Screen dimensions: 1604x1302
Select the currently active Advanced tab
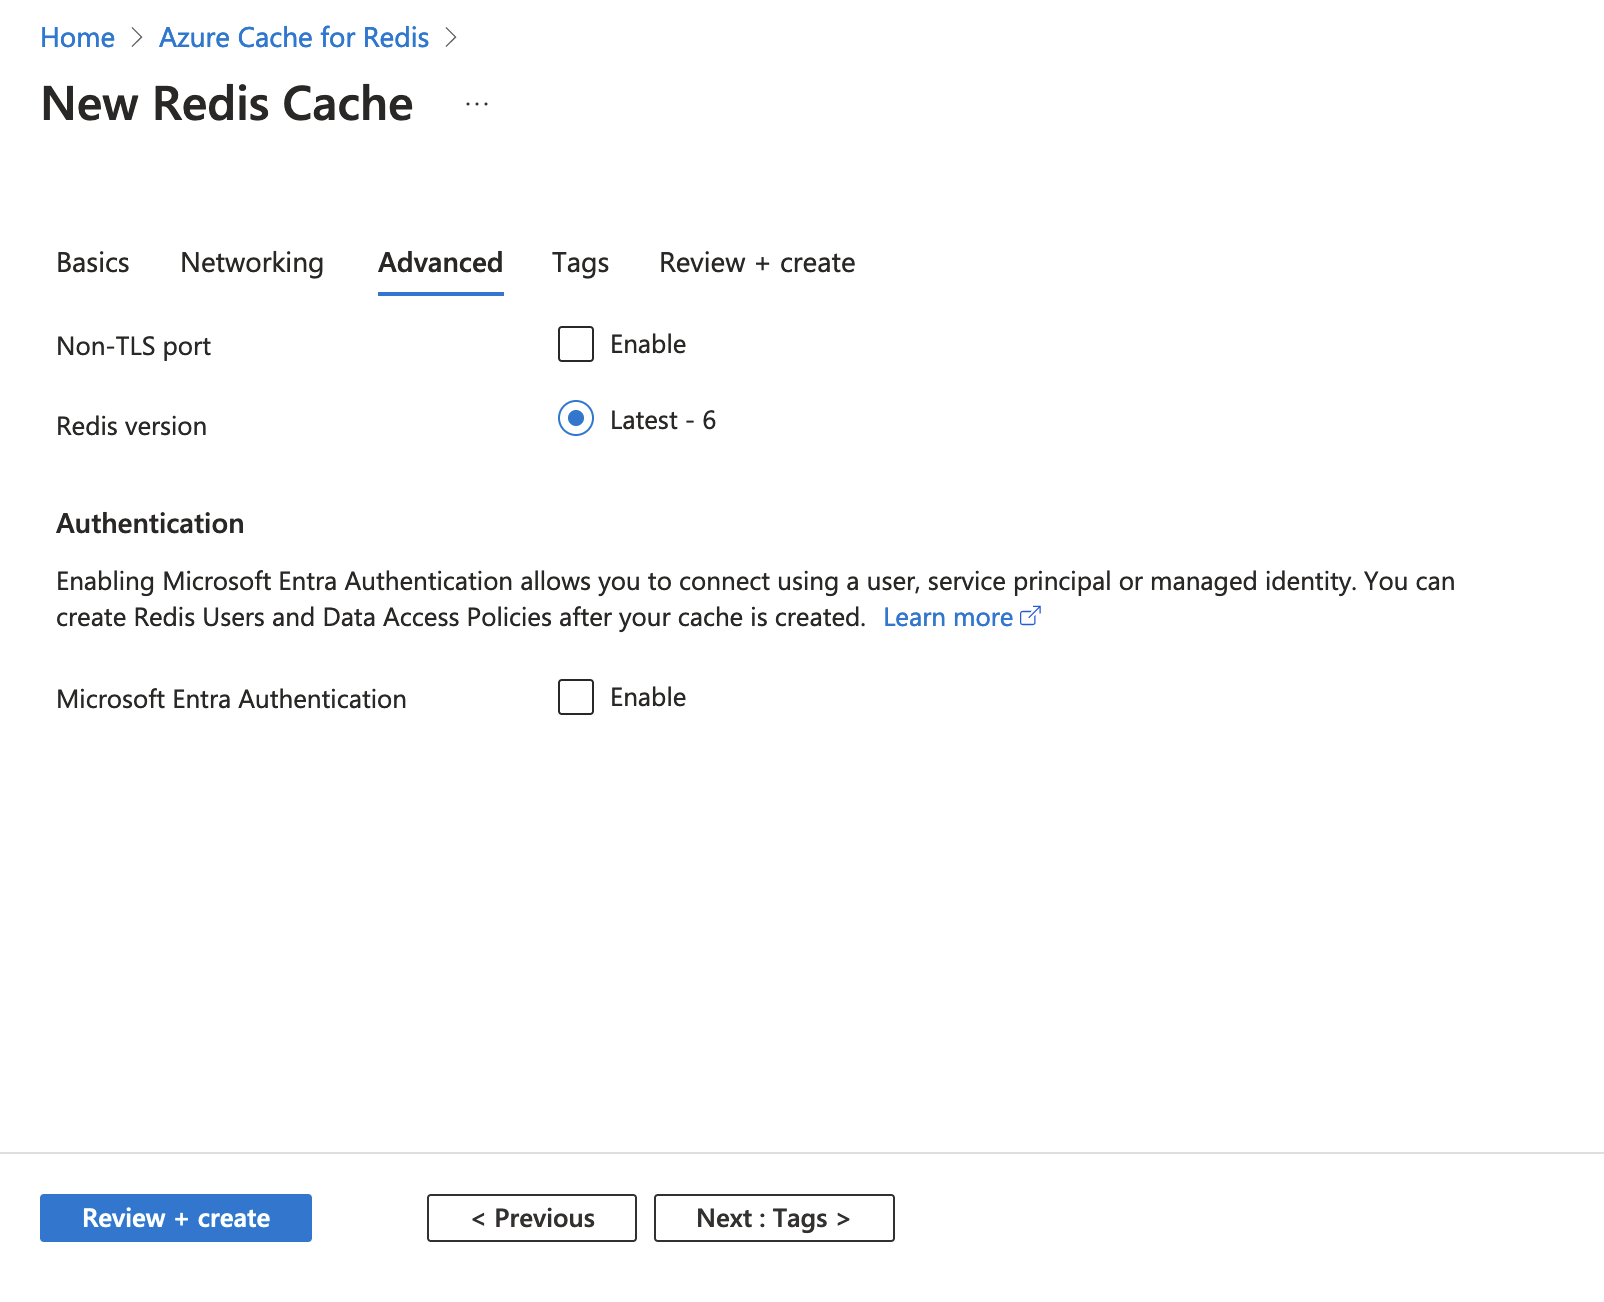(440, 263)
